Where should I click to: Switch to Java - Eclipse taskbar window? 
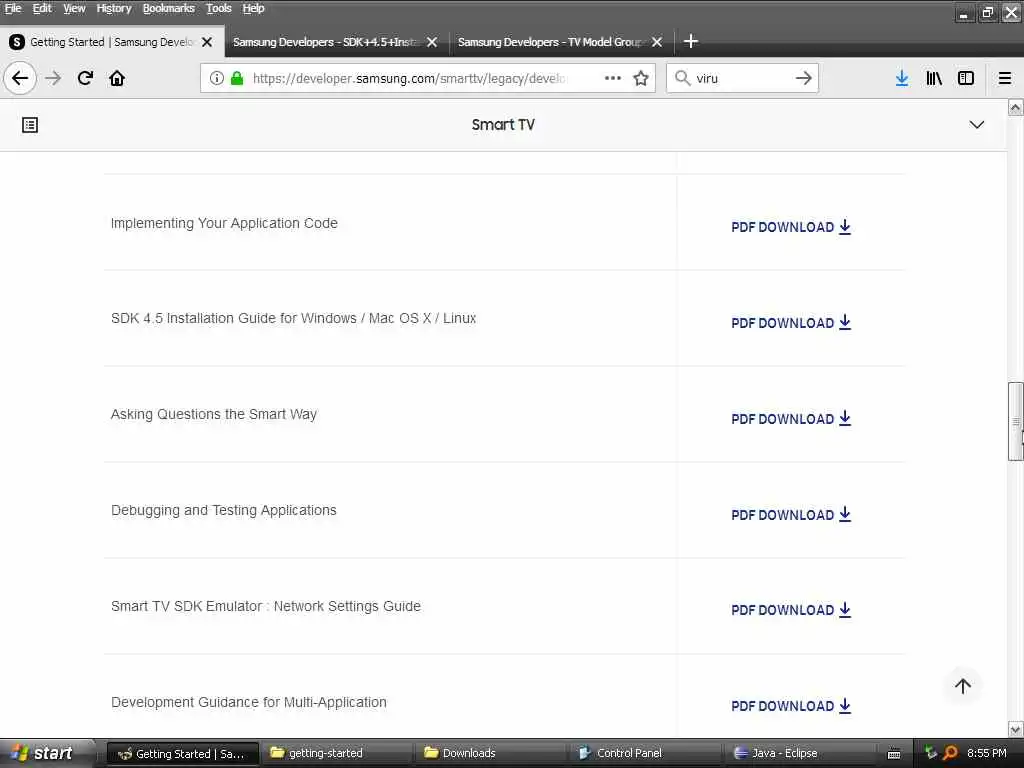pos(801,753)
